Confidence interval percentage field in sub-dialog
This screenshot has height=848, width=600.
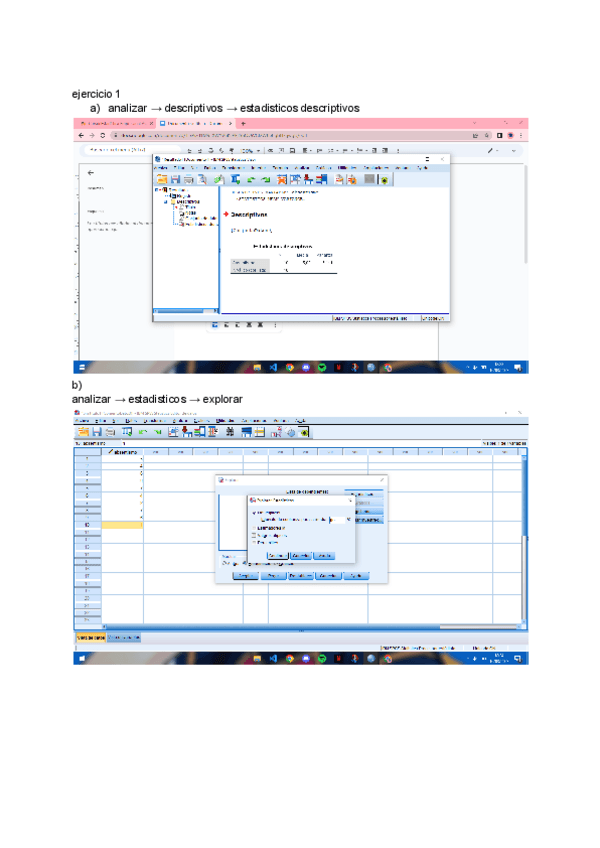[336, 520]
